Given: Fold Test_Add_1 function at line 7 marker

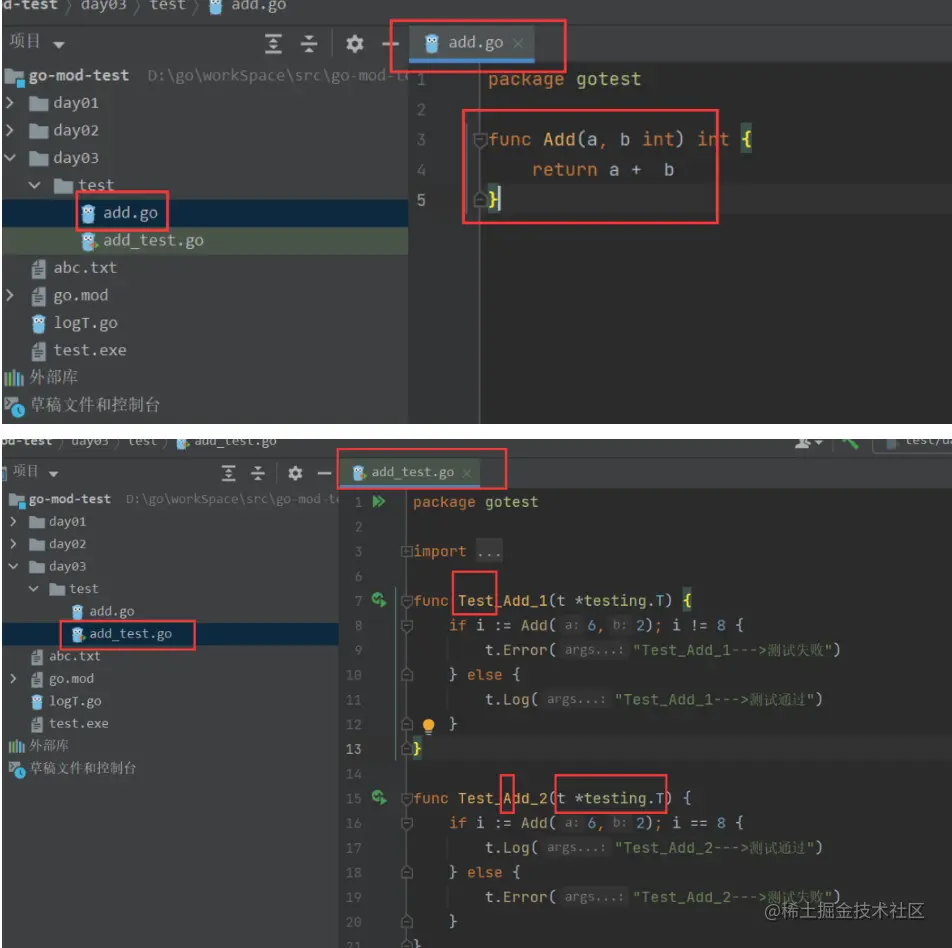Looking at the screenshot, I should pyautogui.click(x=407, y=601).
